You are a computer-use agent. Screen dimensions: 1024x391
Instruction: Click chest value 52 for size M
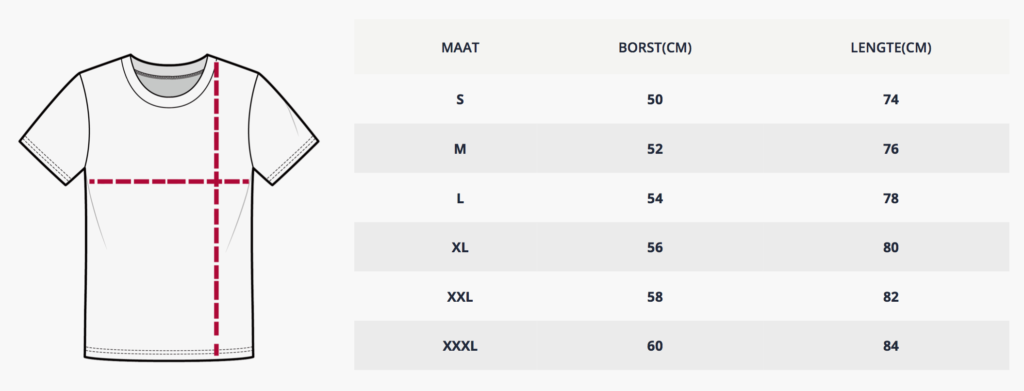[654, 149]
